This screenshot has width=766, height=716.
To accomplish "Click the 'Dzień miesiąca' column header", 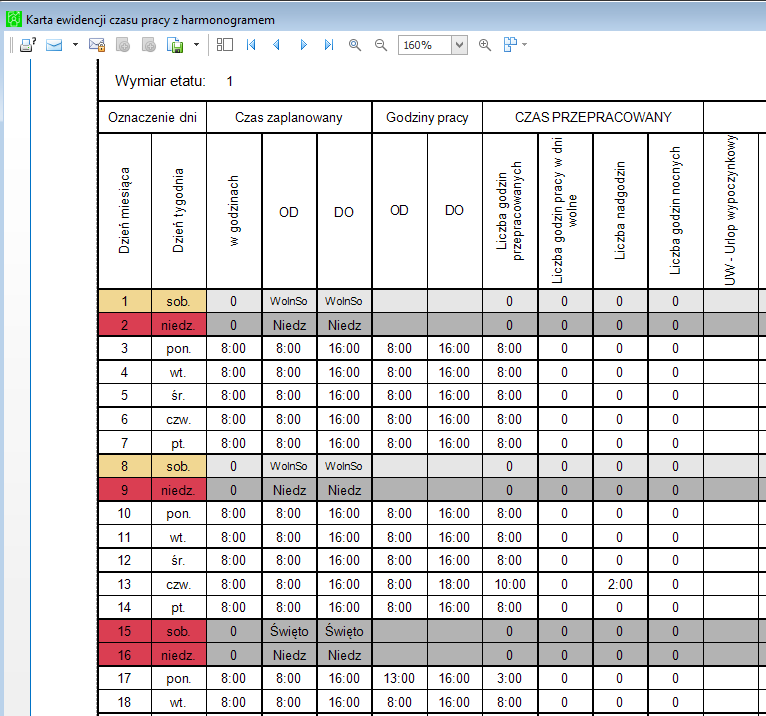I will (125, 211).
